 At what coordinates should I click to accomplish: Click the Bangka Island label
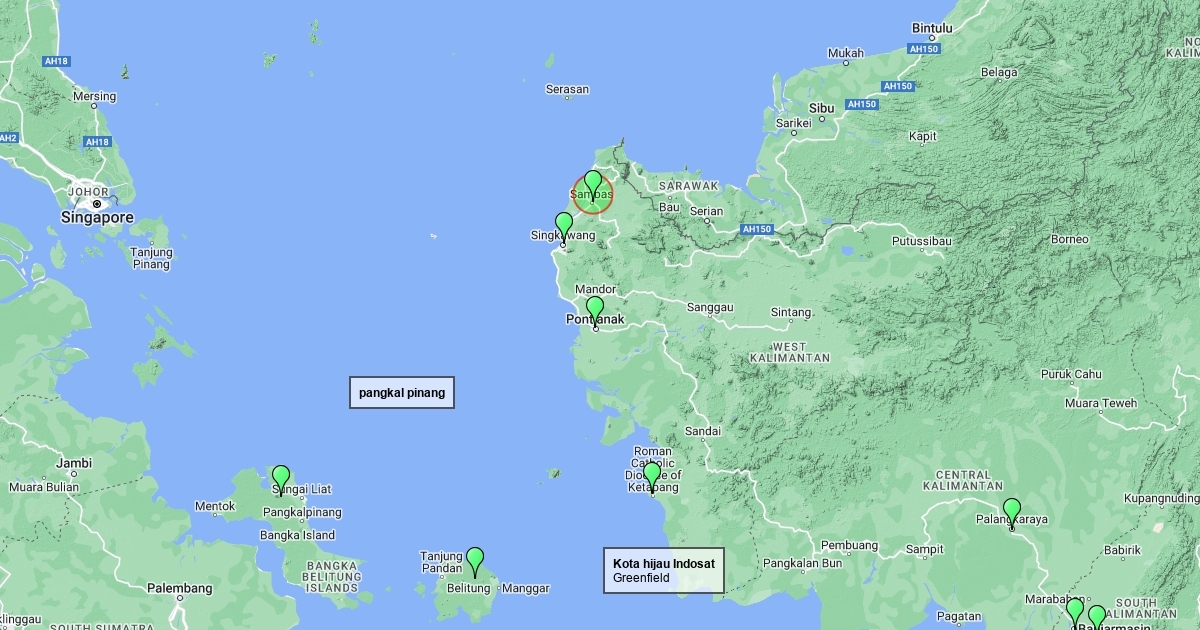point(297,535)
